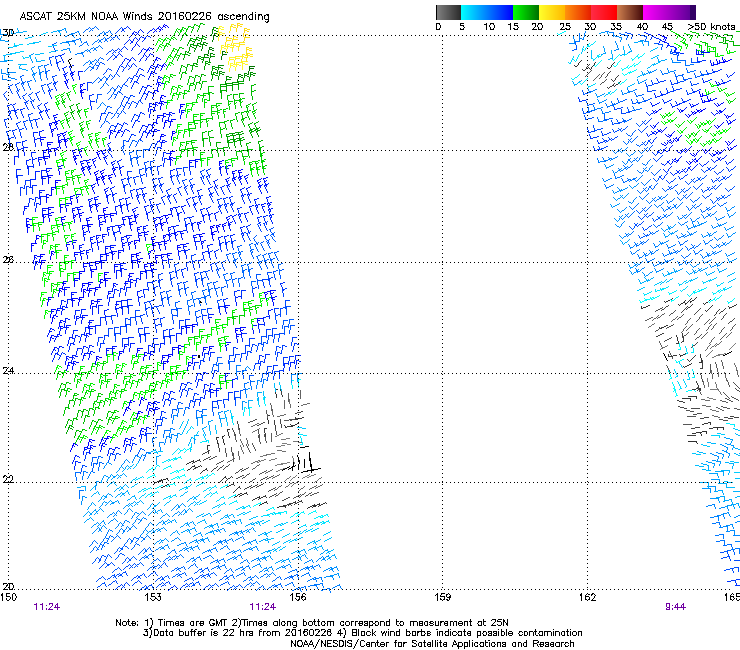Click the 11:24 time label near 153
The width and height of the screenshot is (740, 650).
47,607
